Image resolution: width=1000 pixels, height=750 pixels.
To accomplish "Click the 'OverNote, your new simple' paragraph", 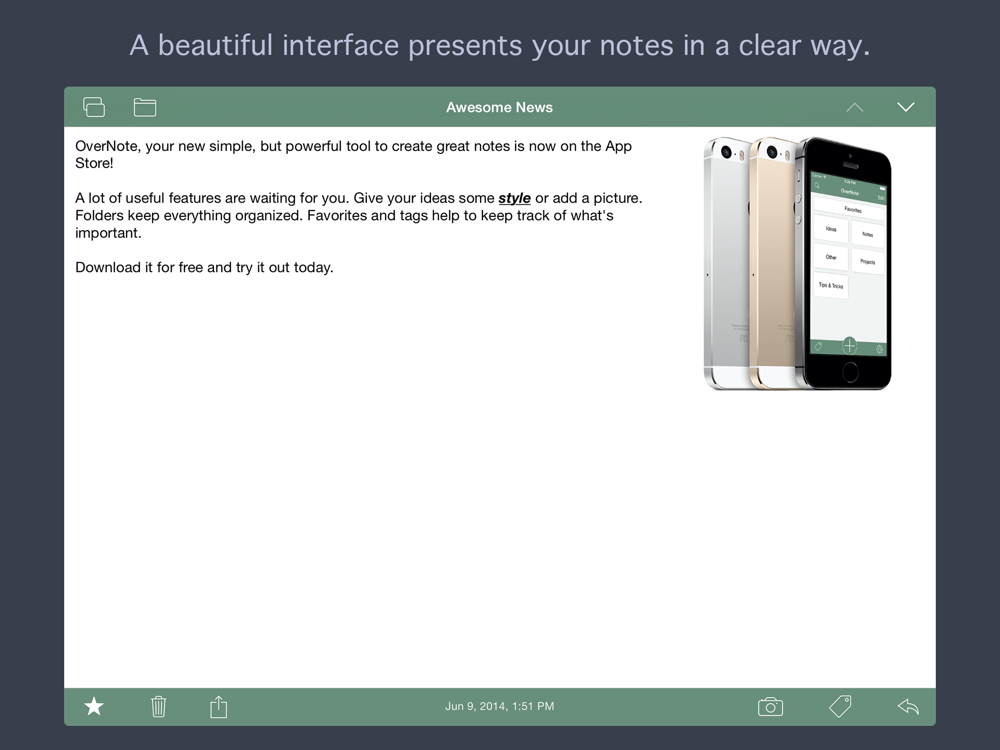I will pos(353,154).
